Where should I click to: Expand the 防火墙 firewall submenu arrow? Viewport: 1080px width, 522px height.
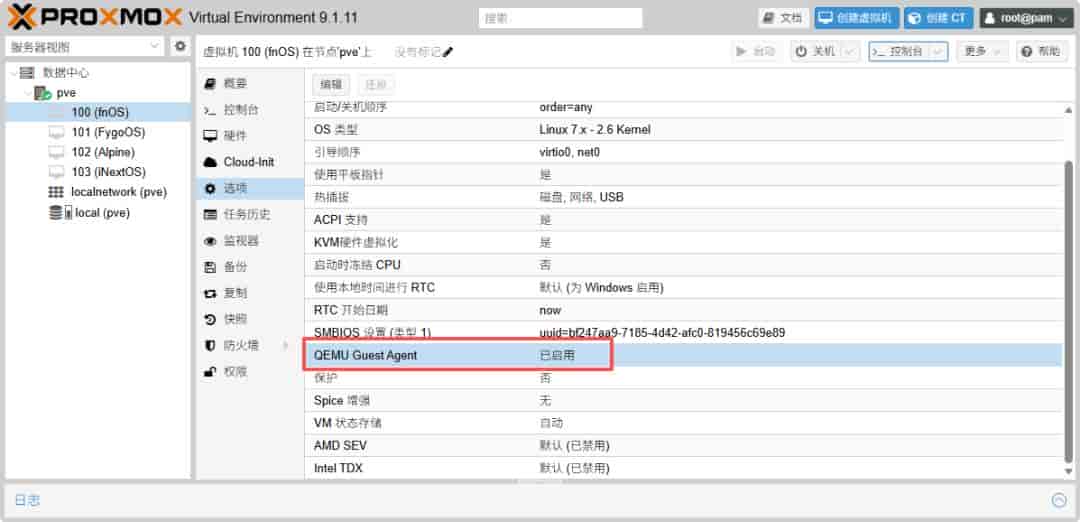[x=286, y=346]
